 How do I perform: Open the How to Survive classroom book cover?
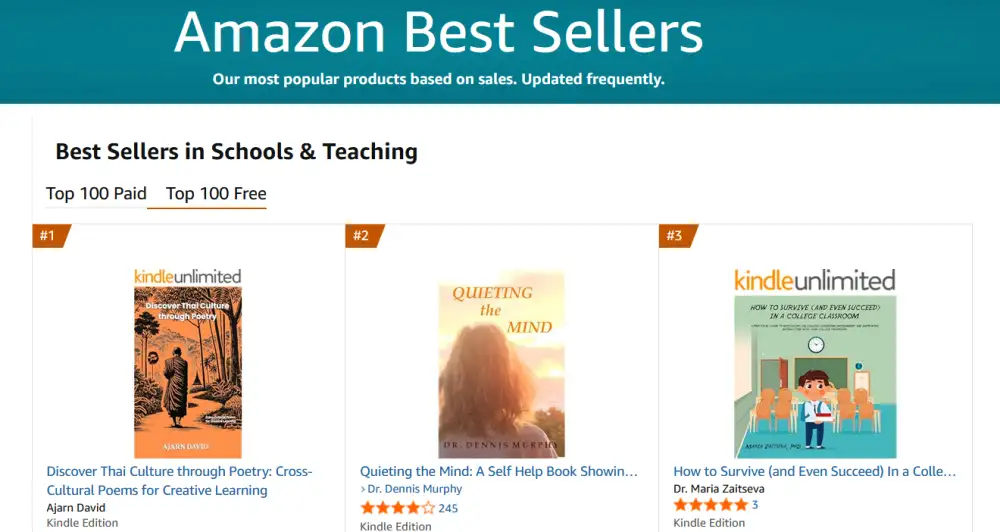(814, 376)
